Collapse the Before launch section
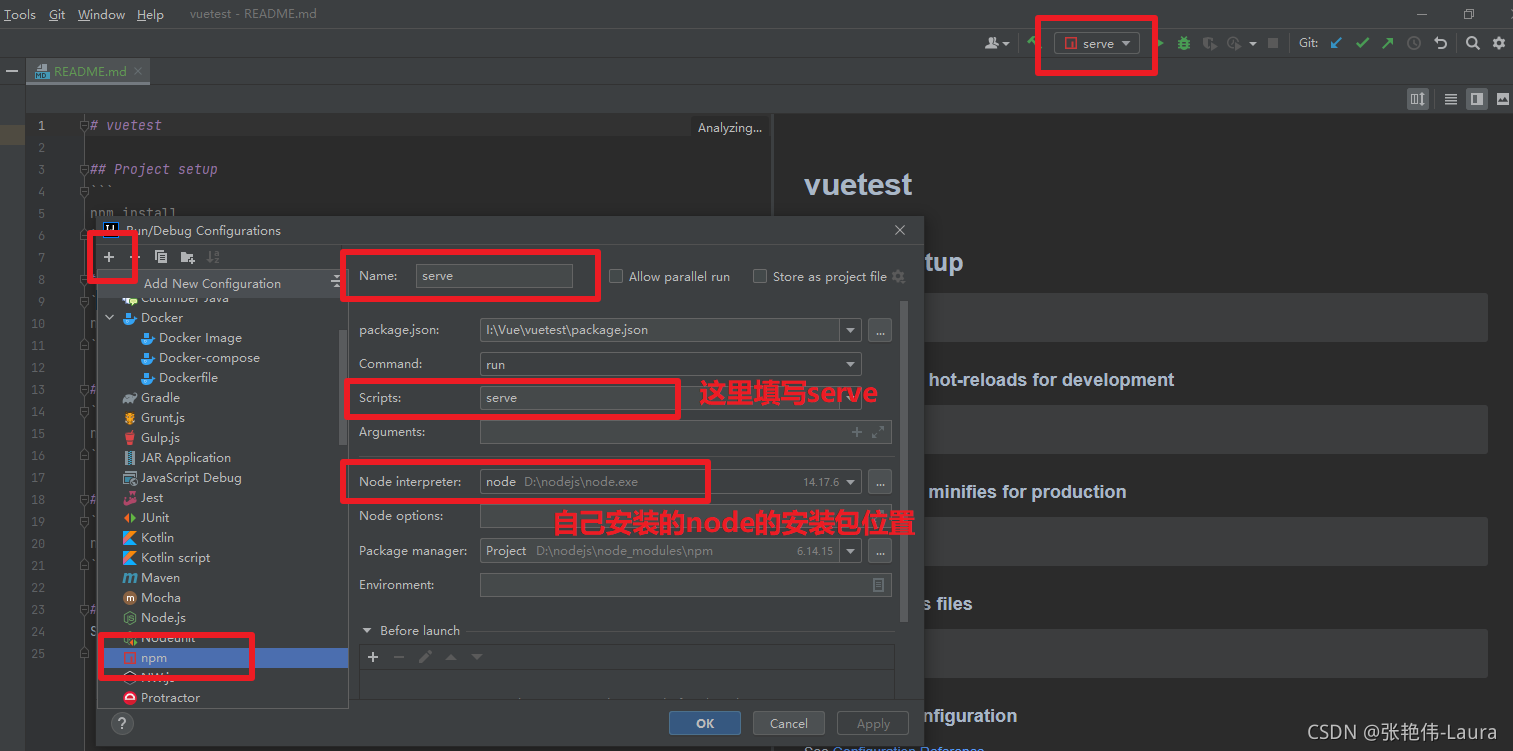1513x751 pixels. point(367,631)
